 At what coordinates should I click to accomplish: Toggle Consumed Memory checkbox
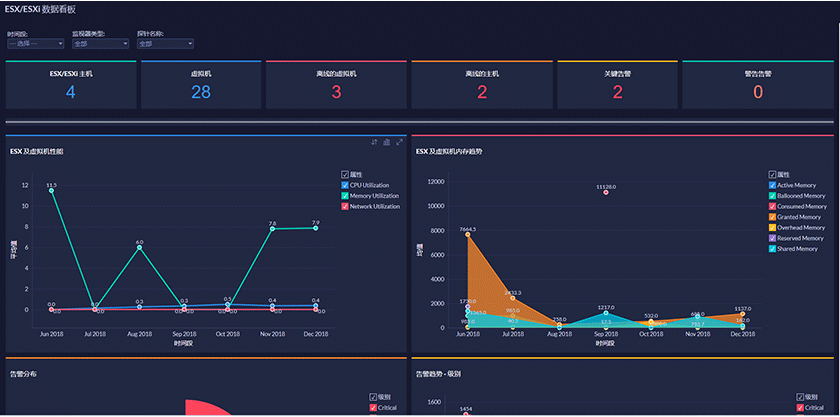pyautogui.click(x=772, y=206)
